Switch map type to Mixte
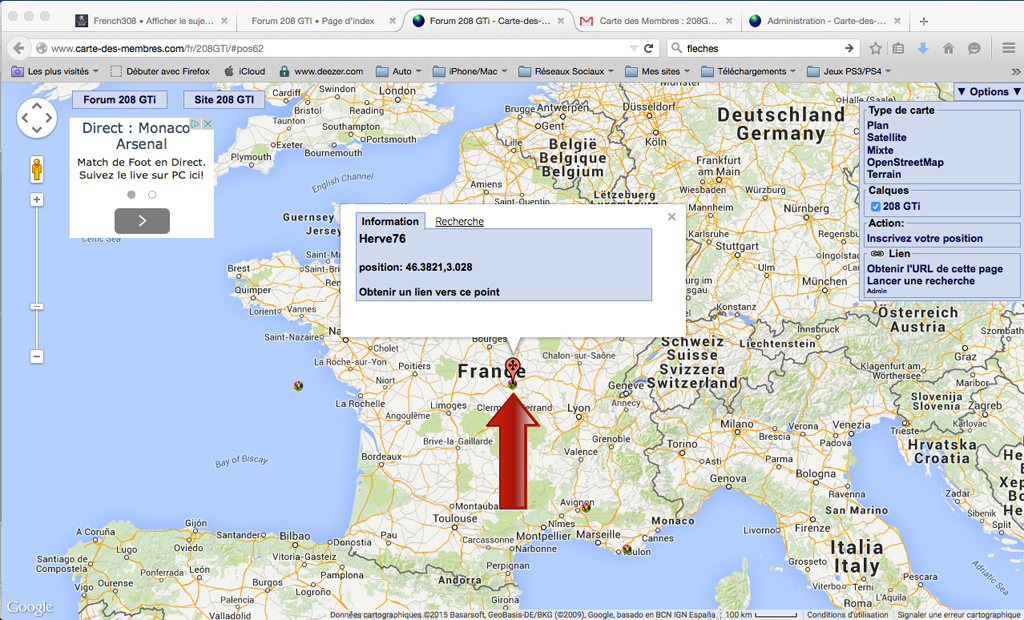 click(x=880, y=150)
